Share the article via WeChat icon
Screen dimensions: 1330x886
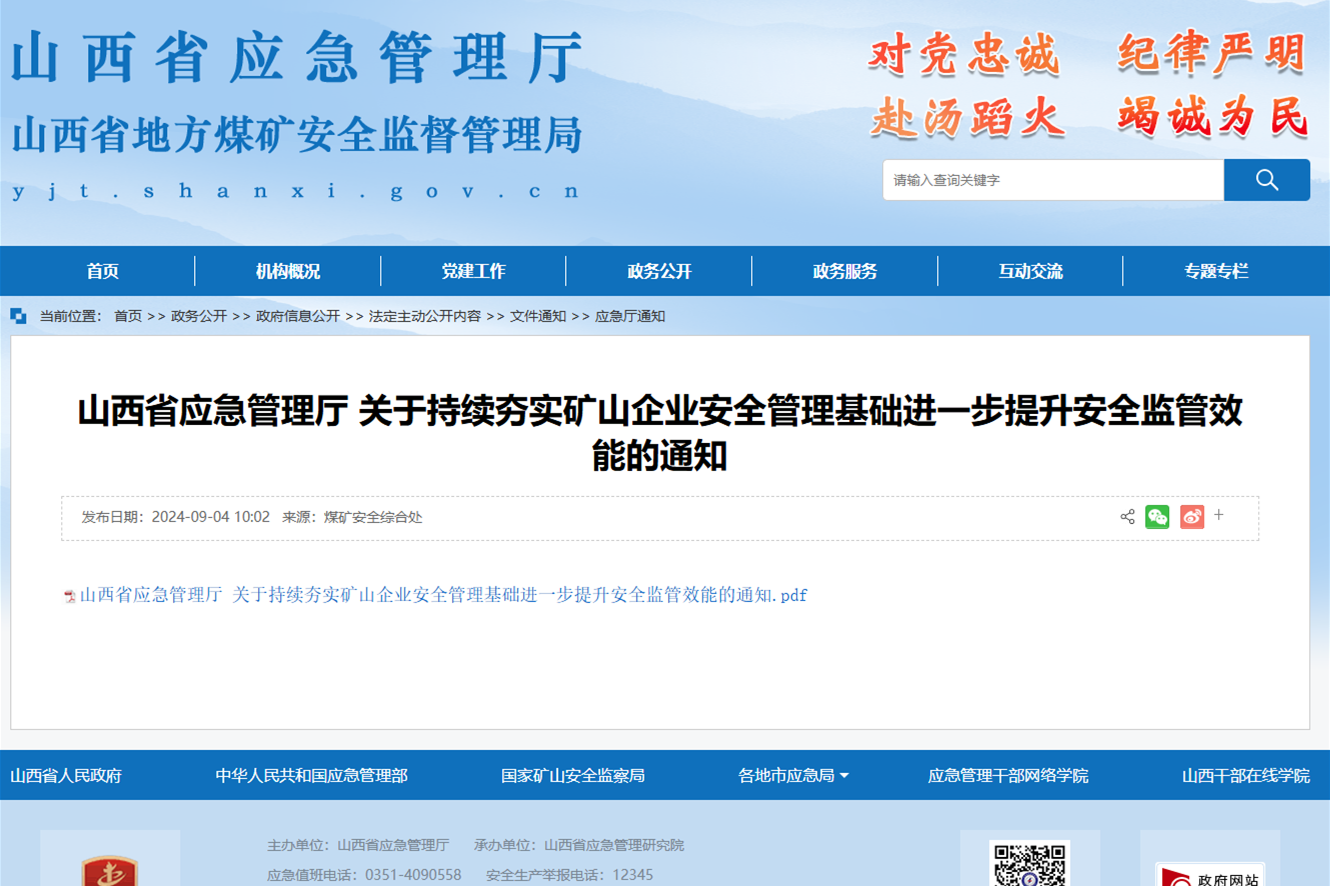click(1157, 516)
